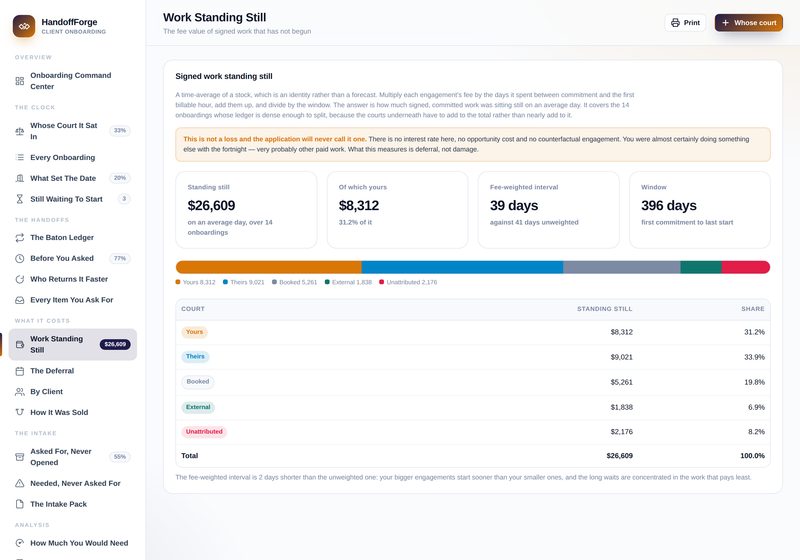Open the Every Onboarding page

(x=72, y=158)
